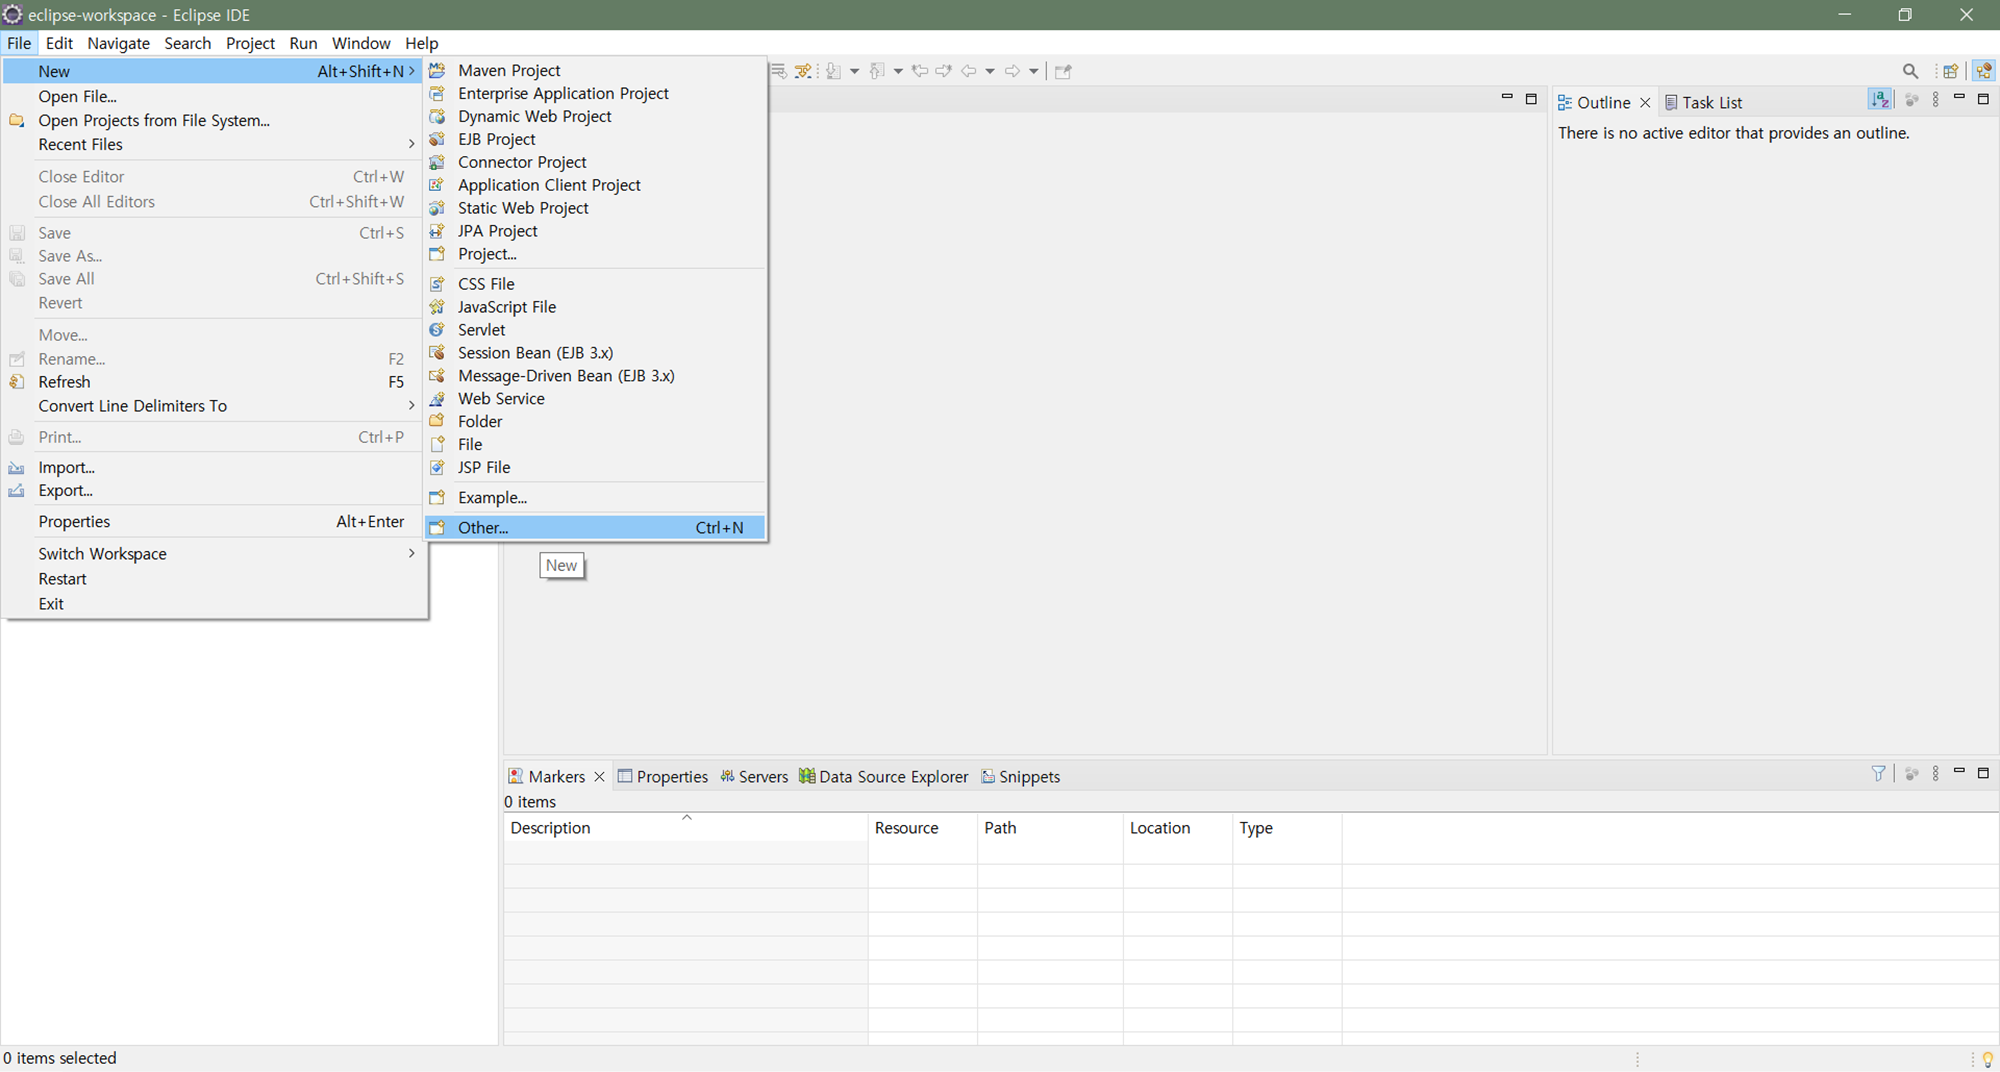
Task: Create a new Folder
Action: point(595,422)
